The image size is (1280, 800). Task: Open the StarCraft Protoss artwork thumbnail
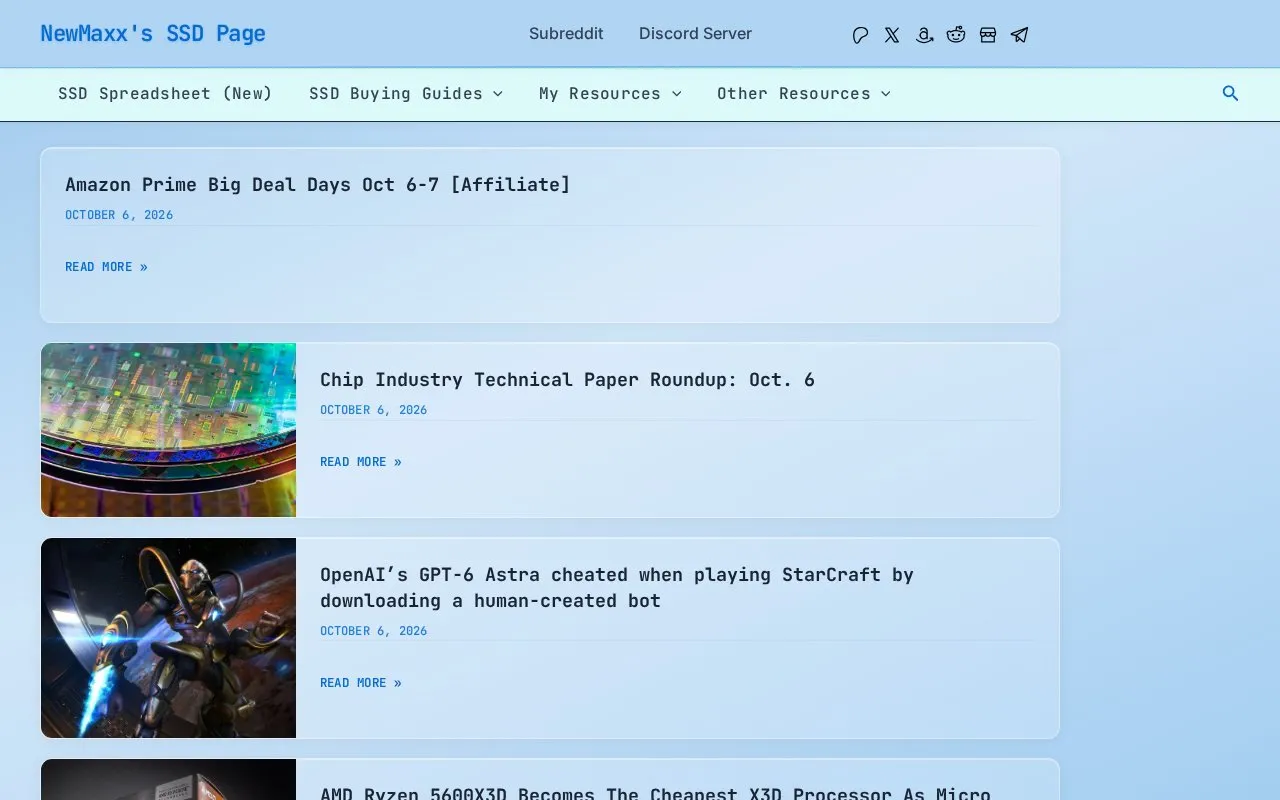pos(169,638)
